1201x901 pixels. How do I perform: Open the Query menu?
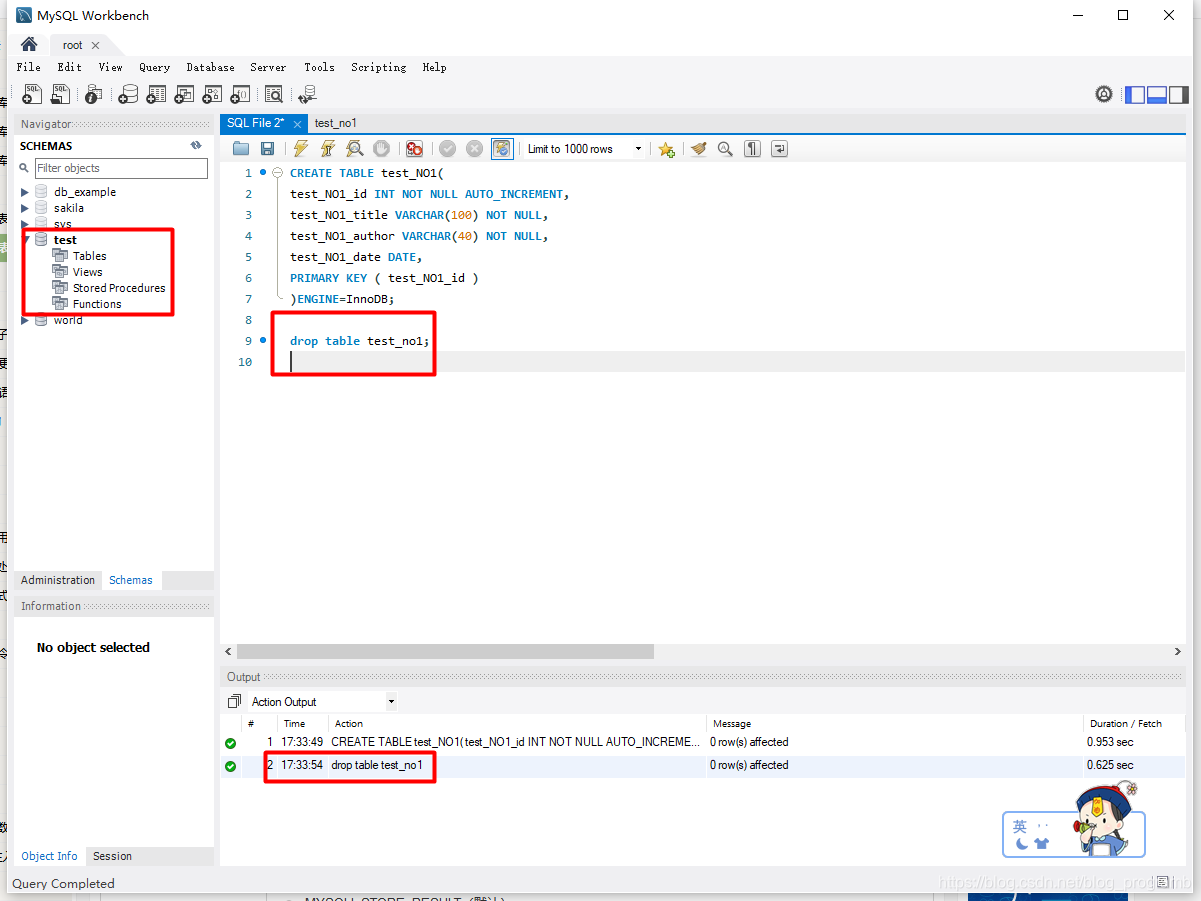click(x=154, y=67)
